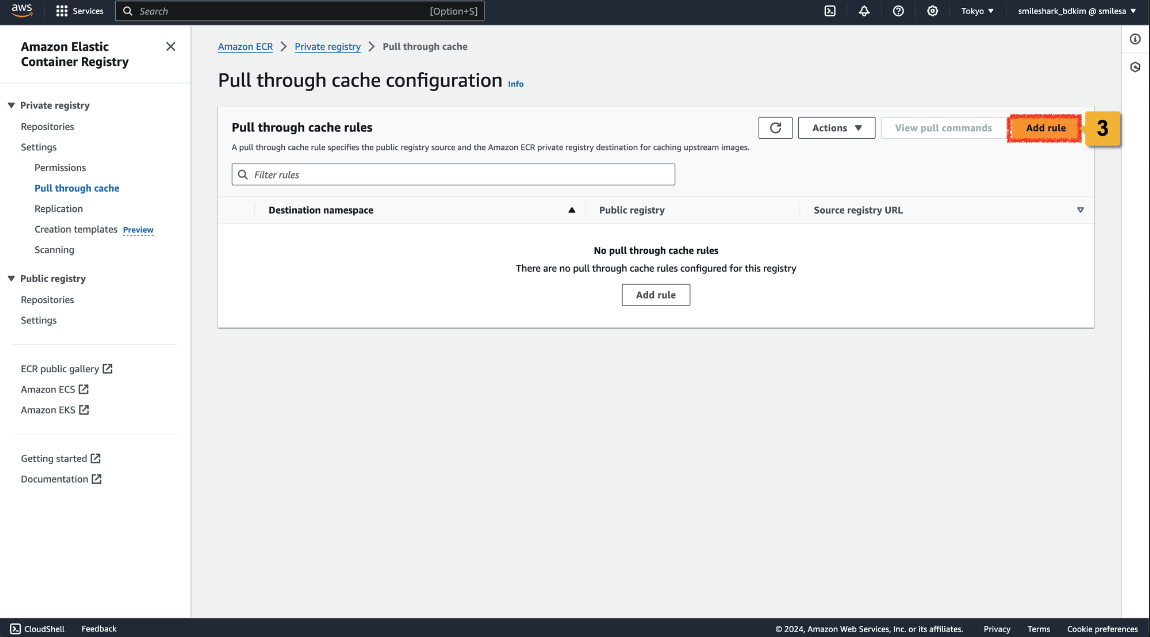The image size is (1150, 637).
Task: Collapse the Private registry section
Action: (x=12, y=106)
